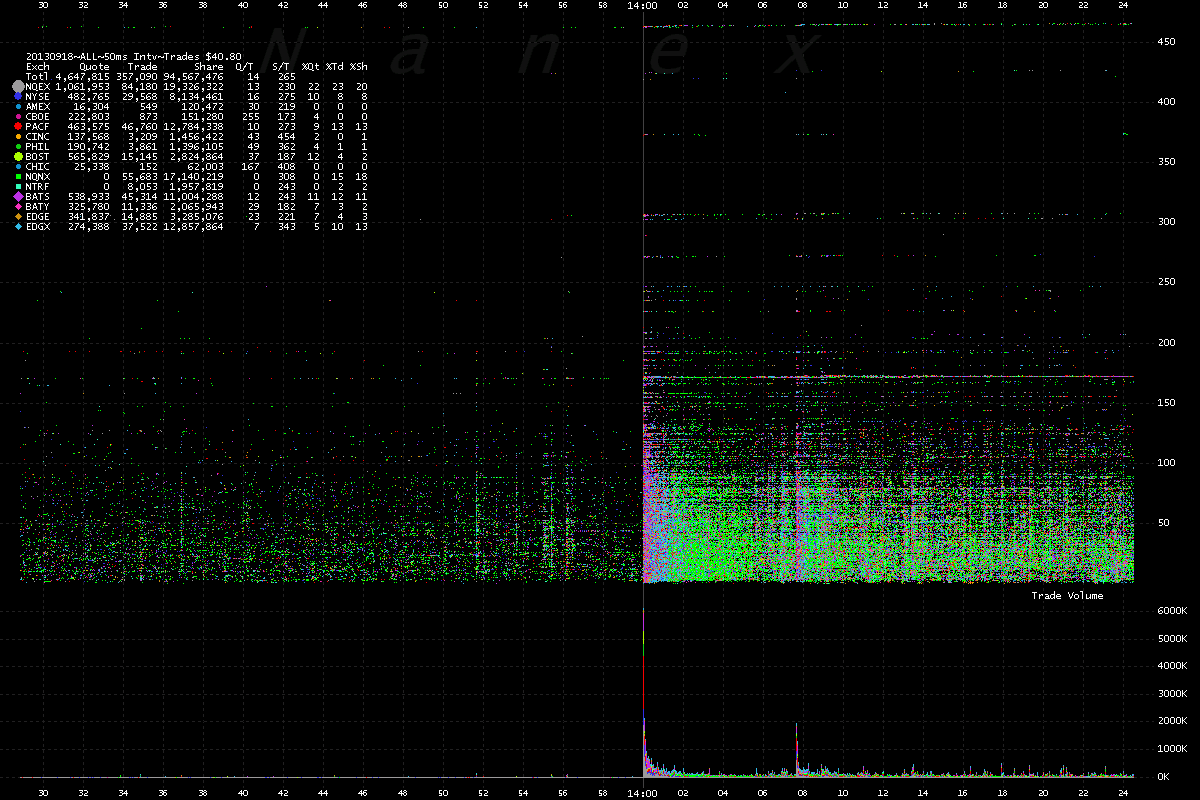
Task: Click the 'Exch' column header
Action: (38, 67)
